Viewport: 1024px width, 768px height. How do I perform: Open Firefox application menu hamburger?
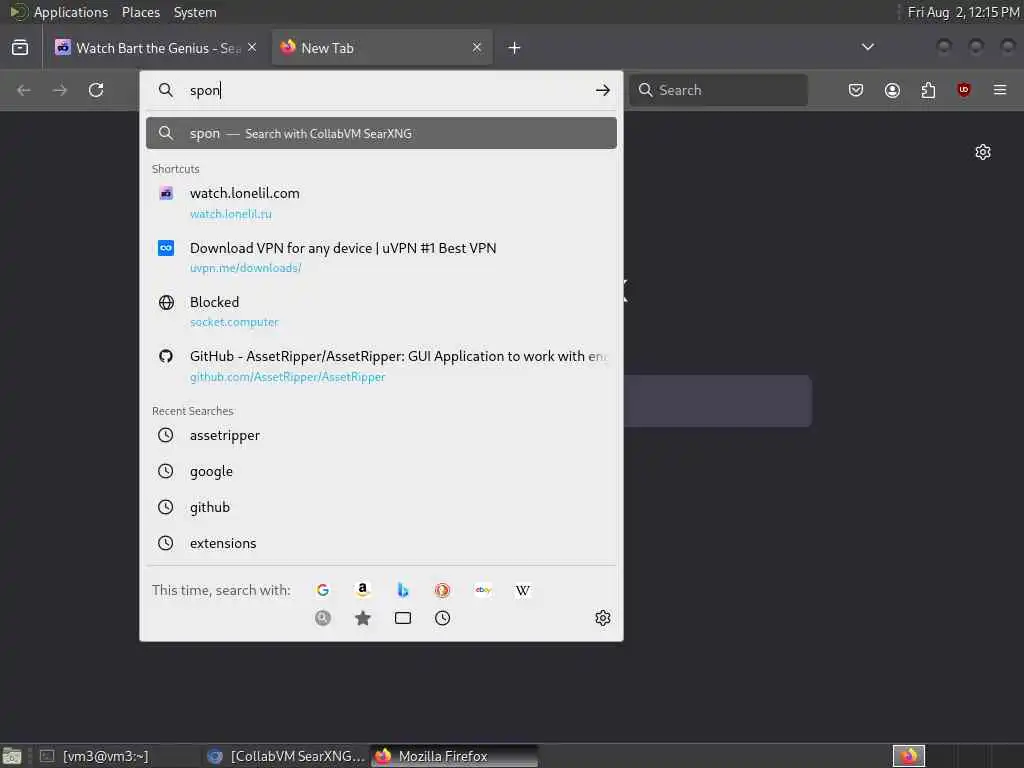(x=1000, y=89)
